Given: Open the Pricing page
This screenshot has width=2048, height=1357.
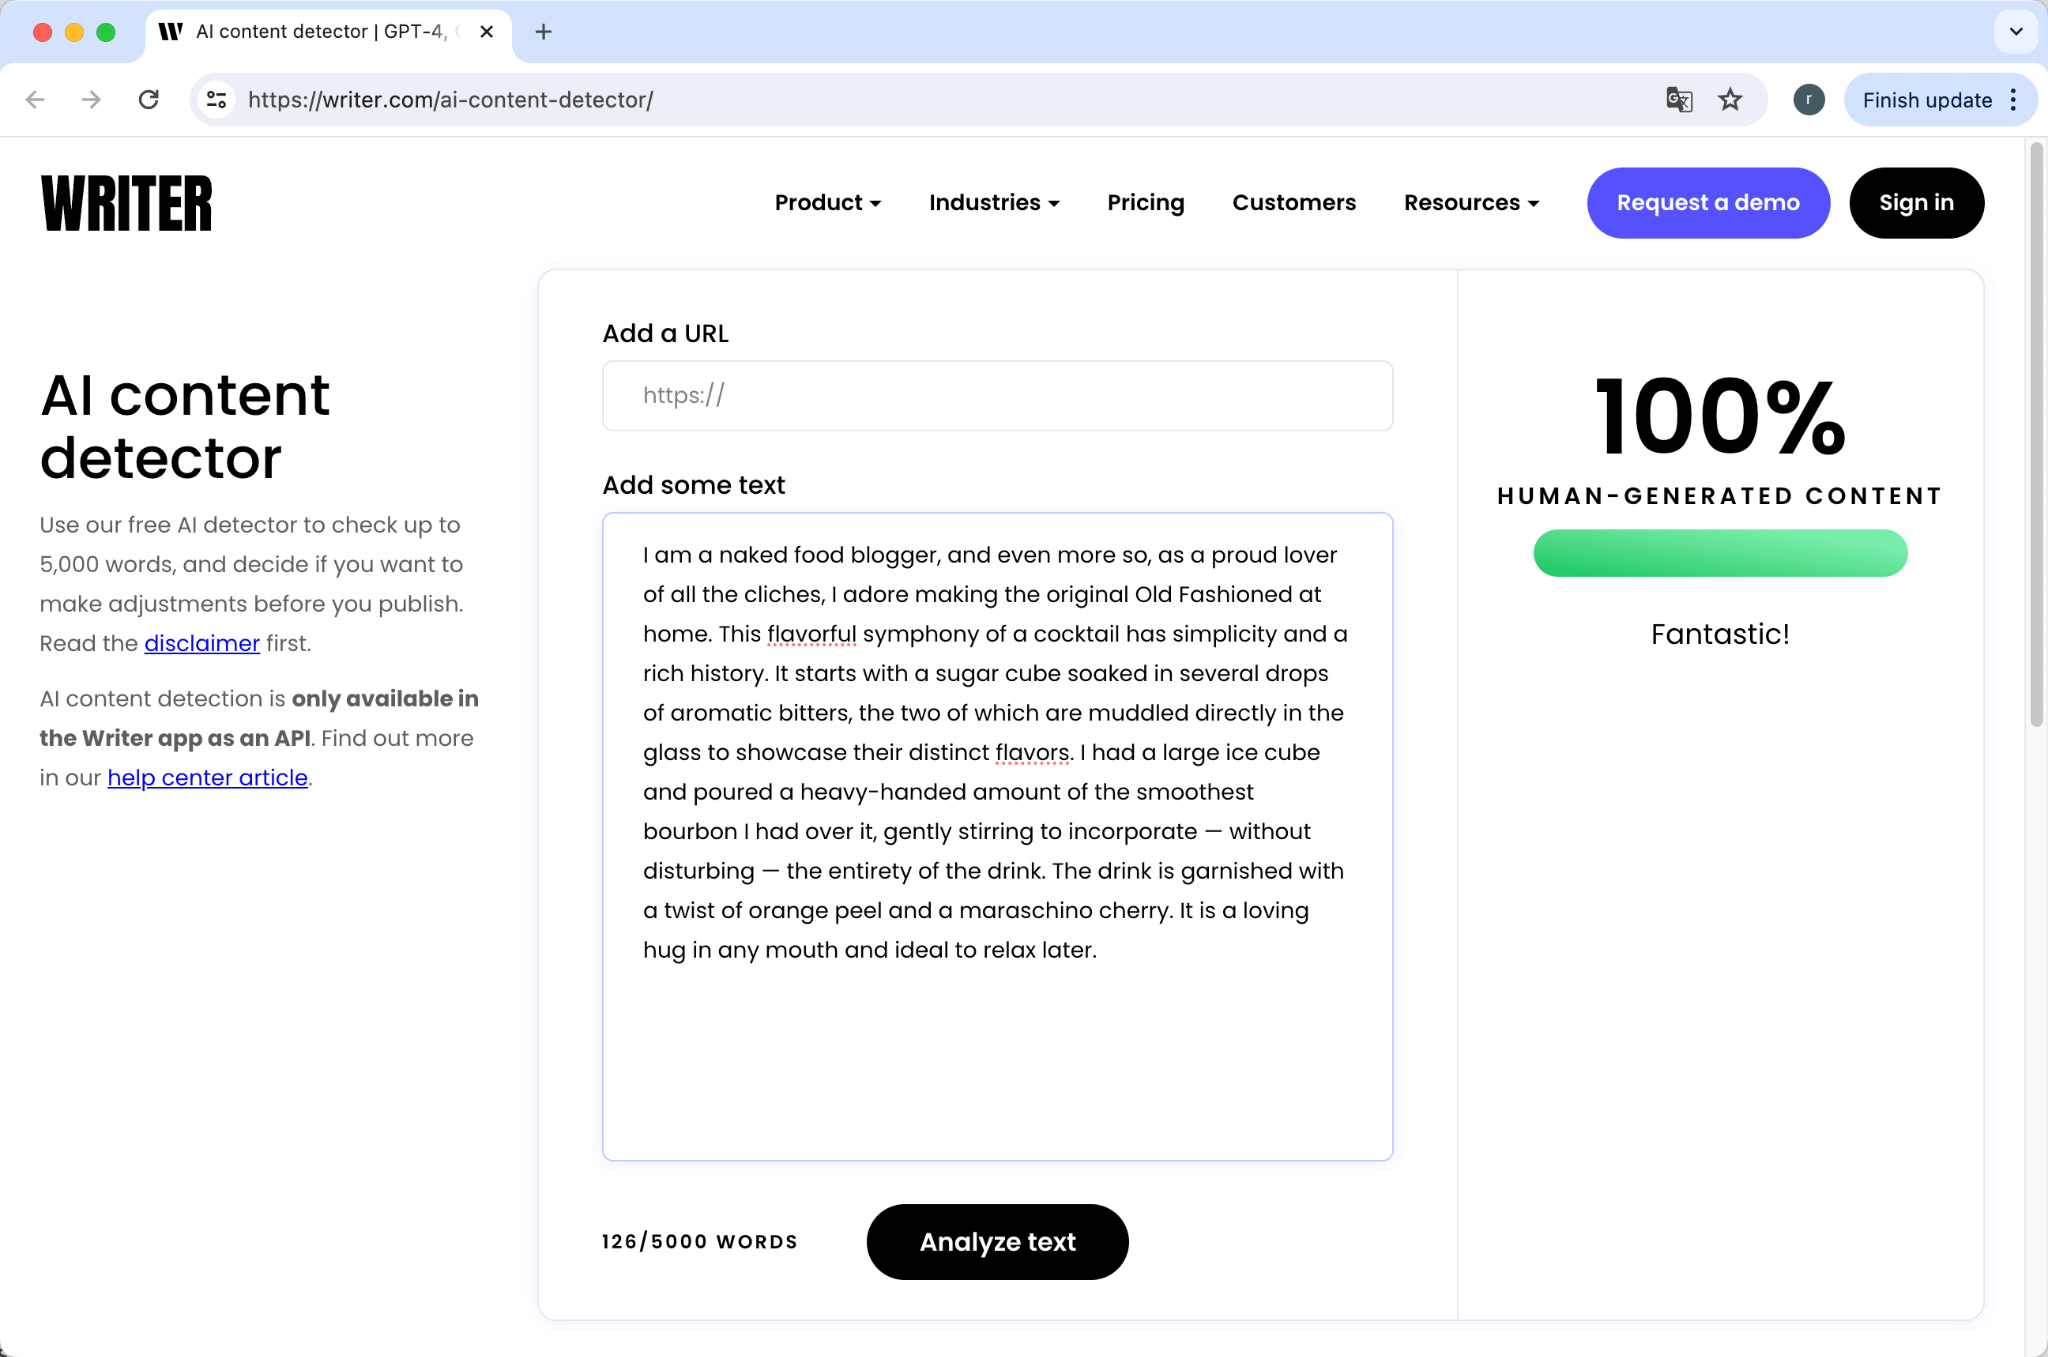Looking at the screenshot, I should coord(1146,203).
